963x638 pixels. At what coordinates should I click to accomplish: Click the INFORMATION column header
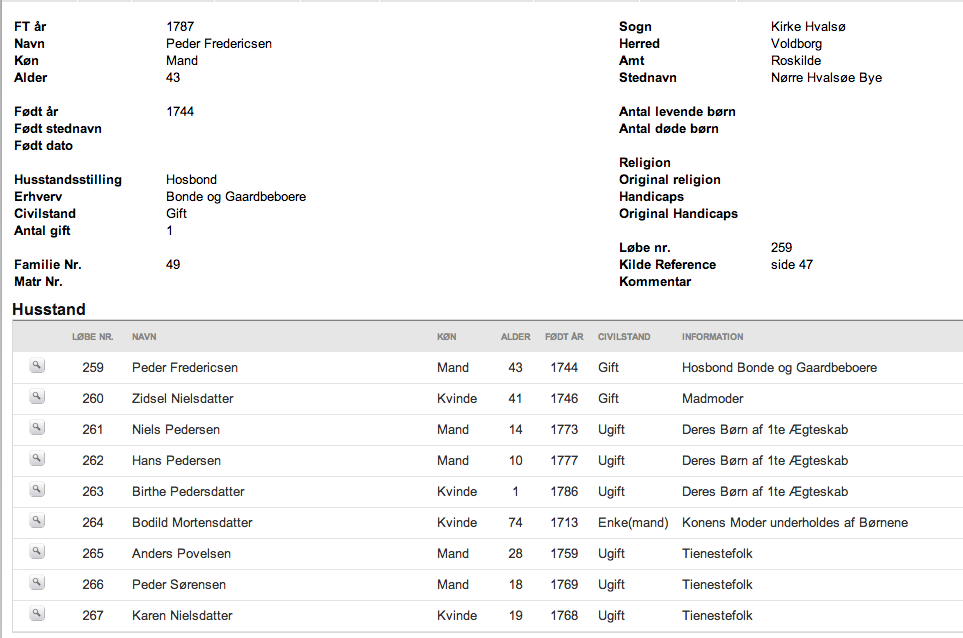tap(712, 337)
